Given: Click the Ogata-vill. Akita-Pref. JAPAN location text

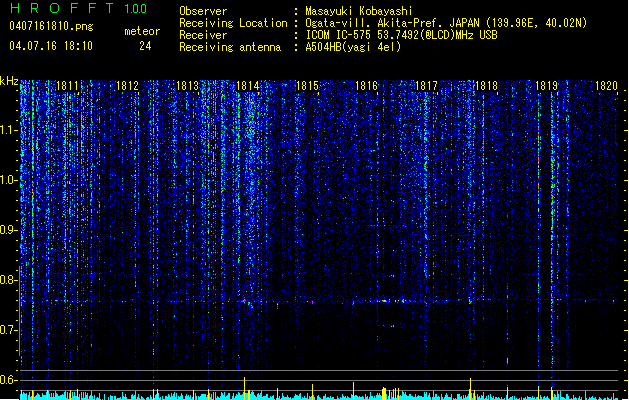Looking at the screenshot, I should 446,23.
